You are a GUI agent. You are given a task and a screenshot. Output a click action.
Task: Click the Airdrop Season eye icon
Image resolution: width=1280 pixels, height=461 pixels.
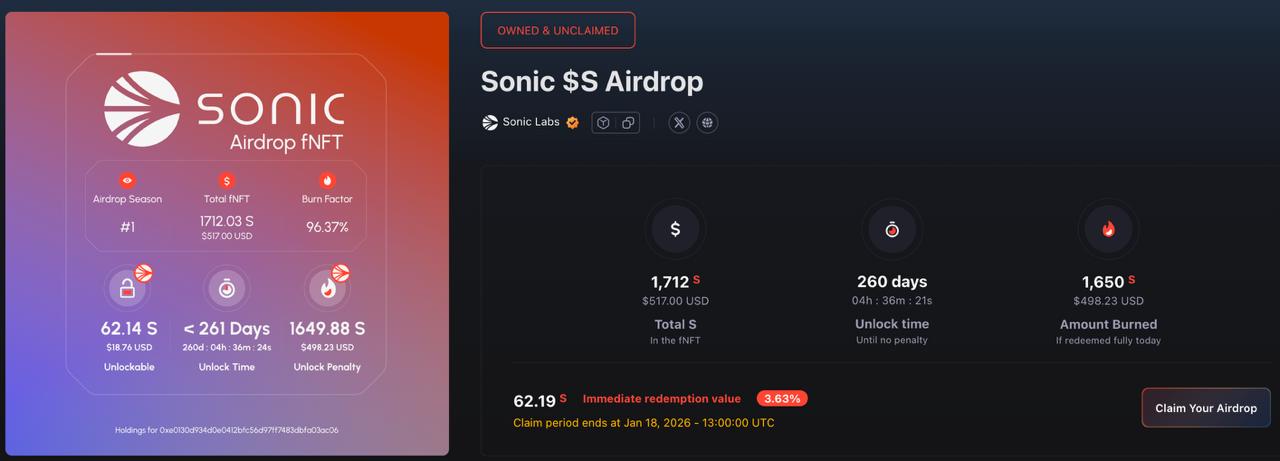(127, 181)
